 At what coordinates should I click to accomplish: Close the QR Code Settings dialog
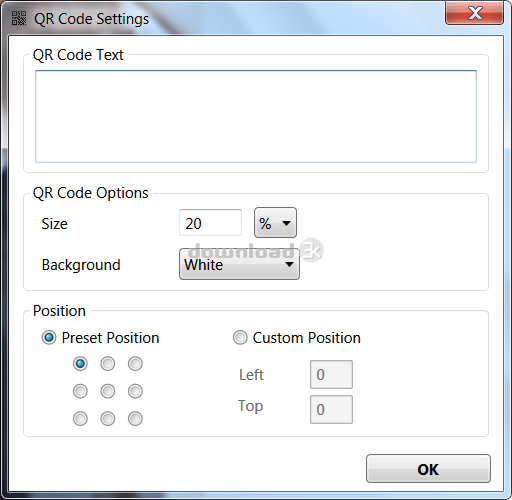coord(474,13)
